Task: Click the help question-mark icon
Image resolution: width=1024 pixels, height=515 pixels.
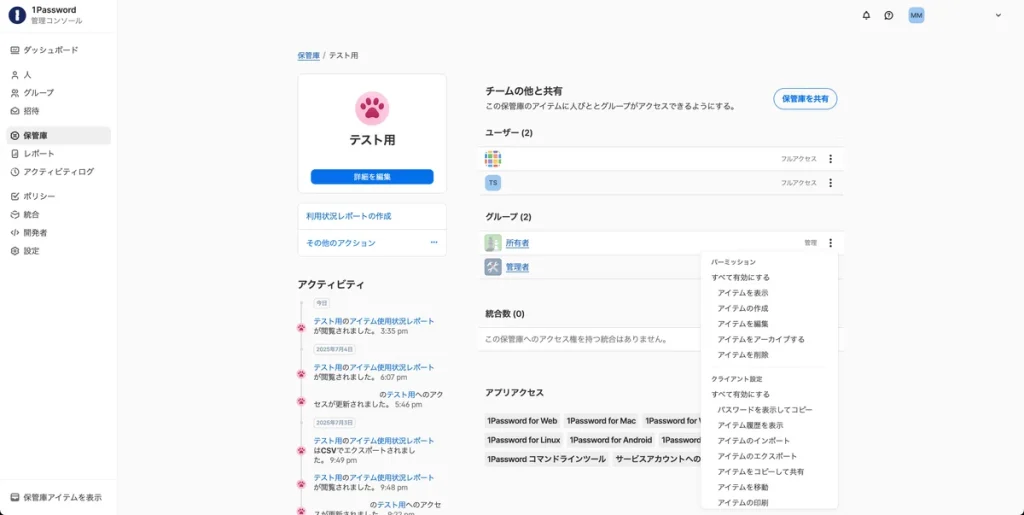Action: [888, 15]
